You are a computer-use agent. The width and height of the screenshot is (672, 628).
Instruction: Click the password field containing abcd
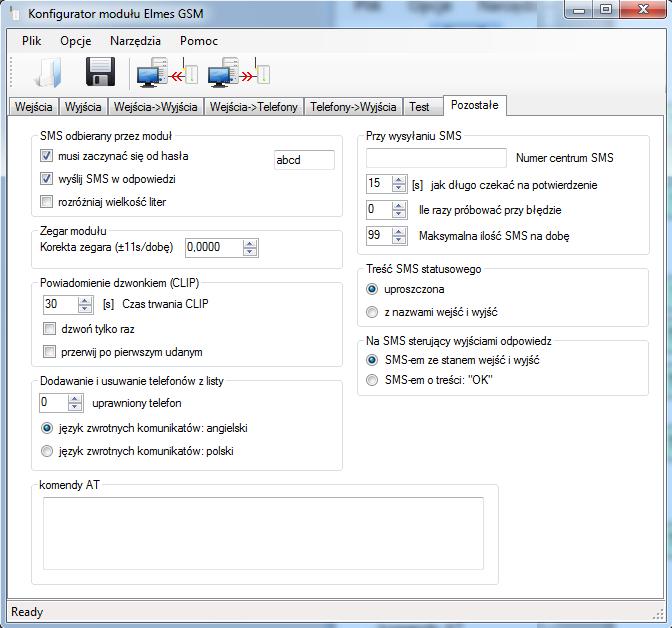pos(304,160)
